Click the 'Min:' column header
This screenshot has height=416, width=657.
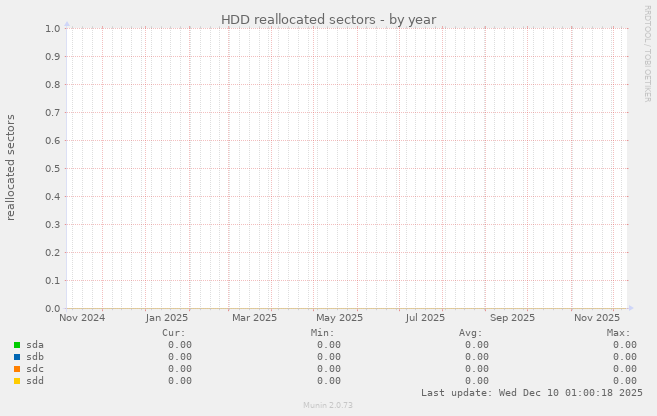pyautogui.click(x=322, y=333)
